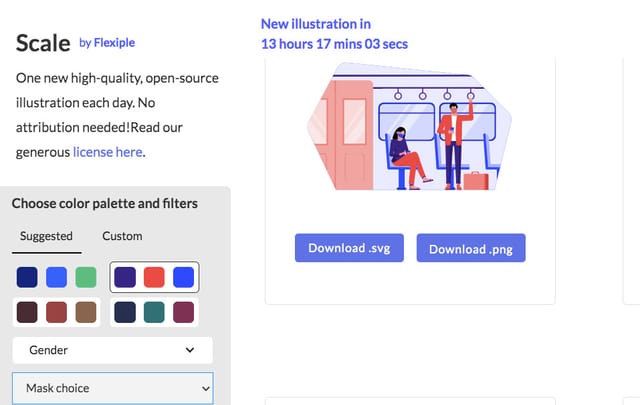This screenshot has width=640, height=405.
Task: Select the purple, red, blue palette
Action: [154, 277]
